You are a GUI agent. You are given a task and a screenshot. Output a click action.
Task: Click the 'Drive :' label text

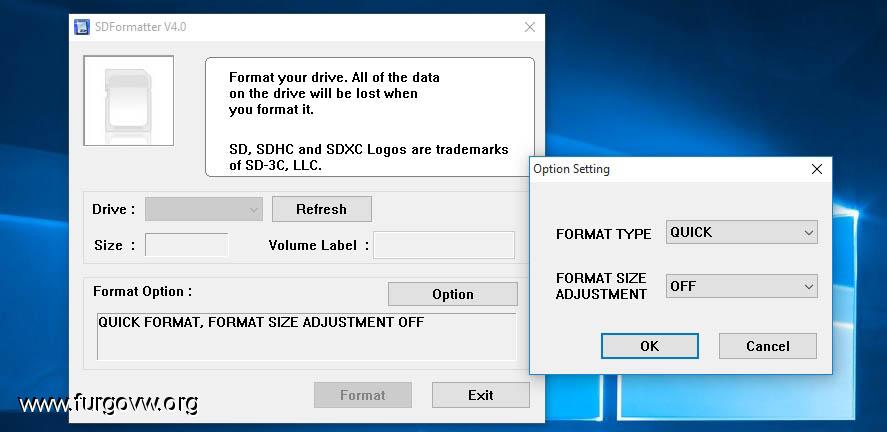[113, 209]
